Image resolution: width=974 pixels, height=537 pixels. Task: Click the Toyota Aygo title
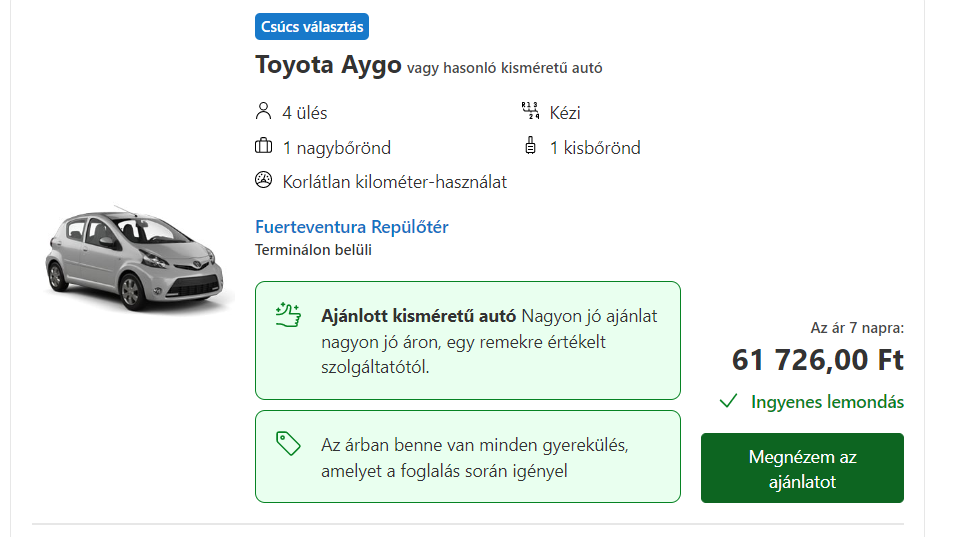pos(328,65)
